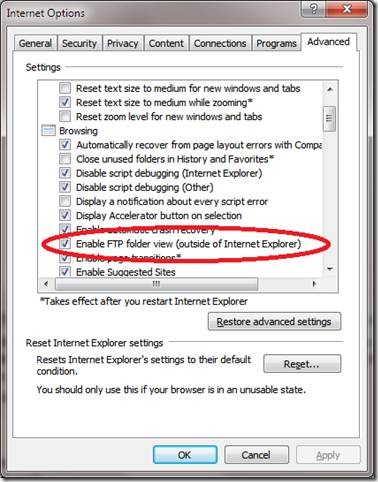The image size is (378, 482).
Task: Open the Connections tab
Action: (220, 43)
